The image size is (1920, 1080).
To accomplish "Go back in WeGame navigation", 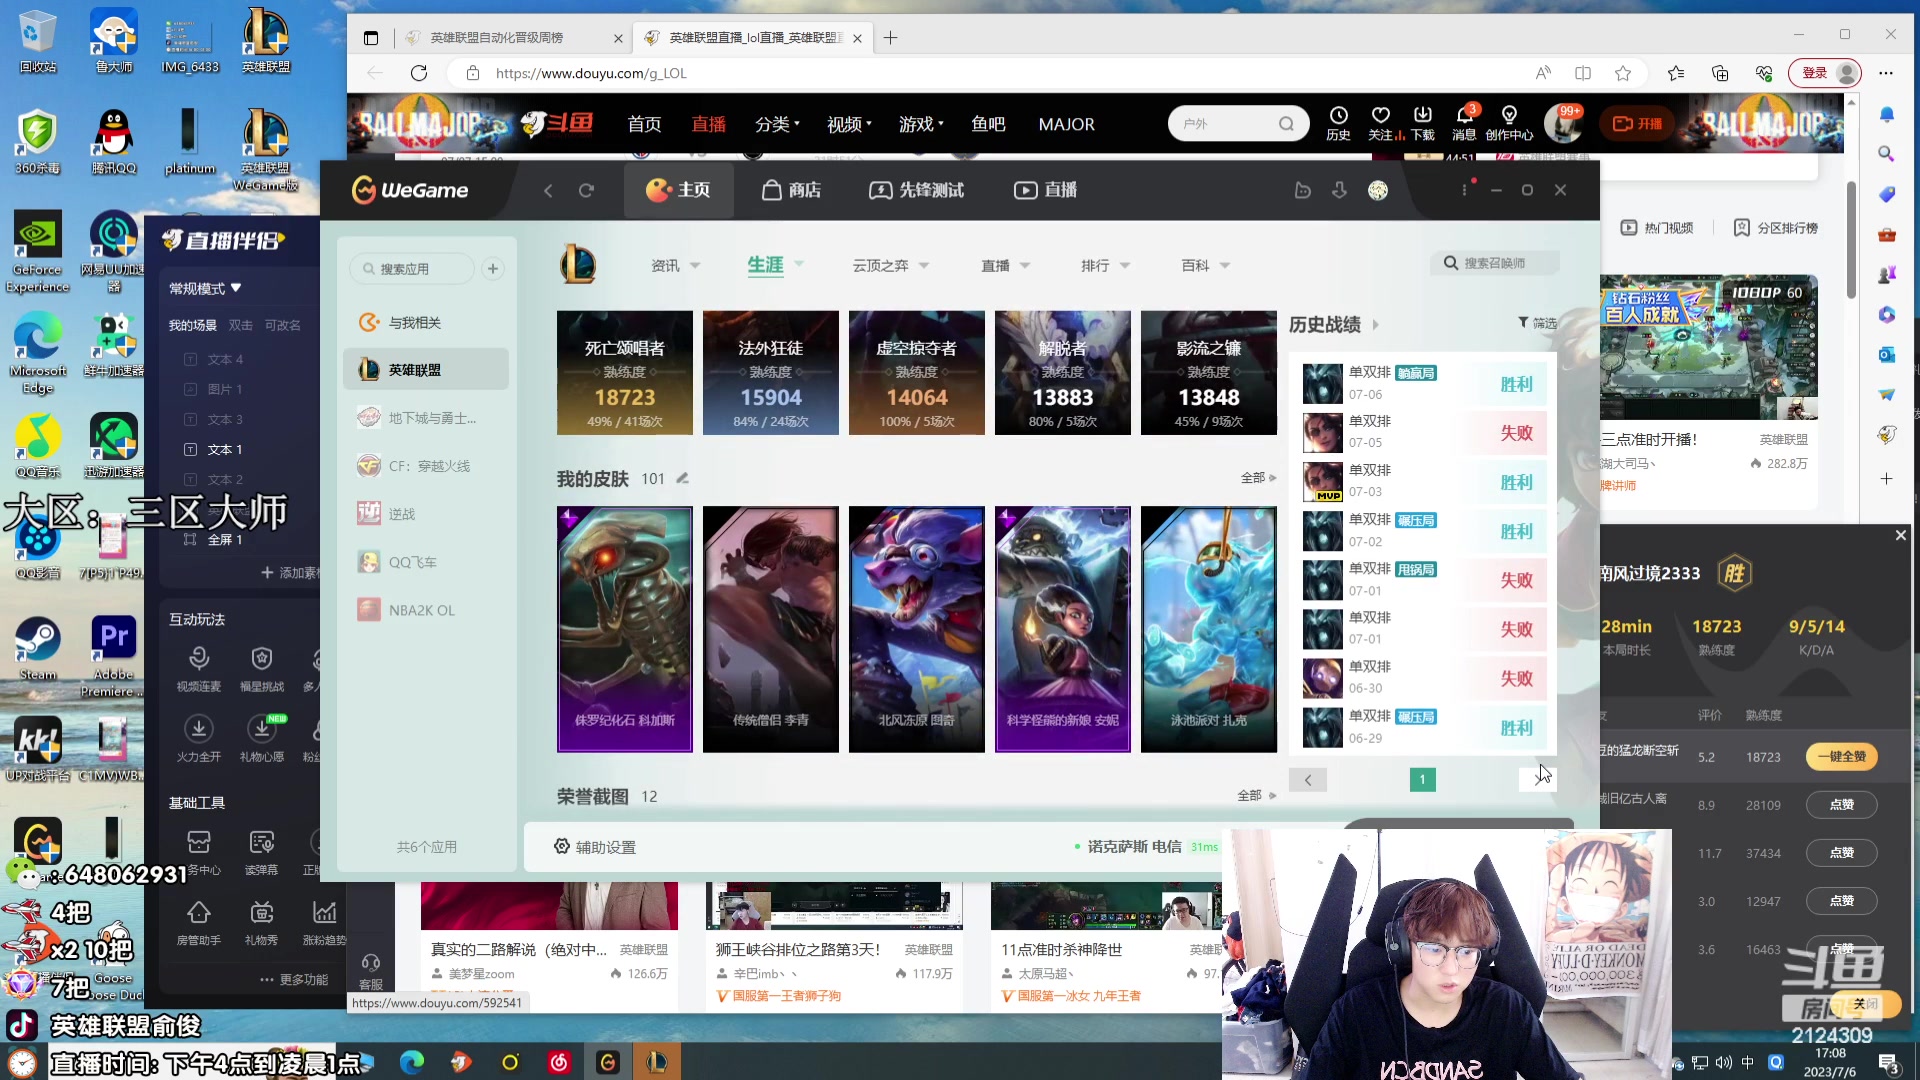I will coord(548,190).
